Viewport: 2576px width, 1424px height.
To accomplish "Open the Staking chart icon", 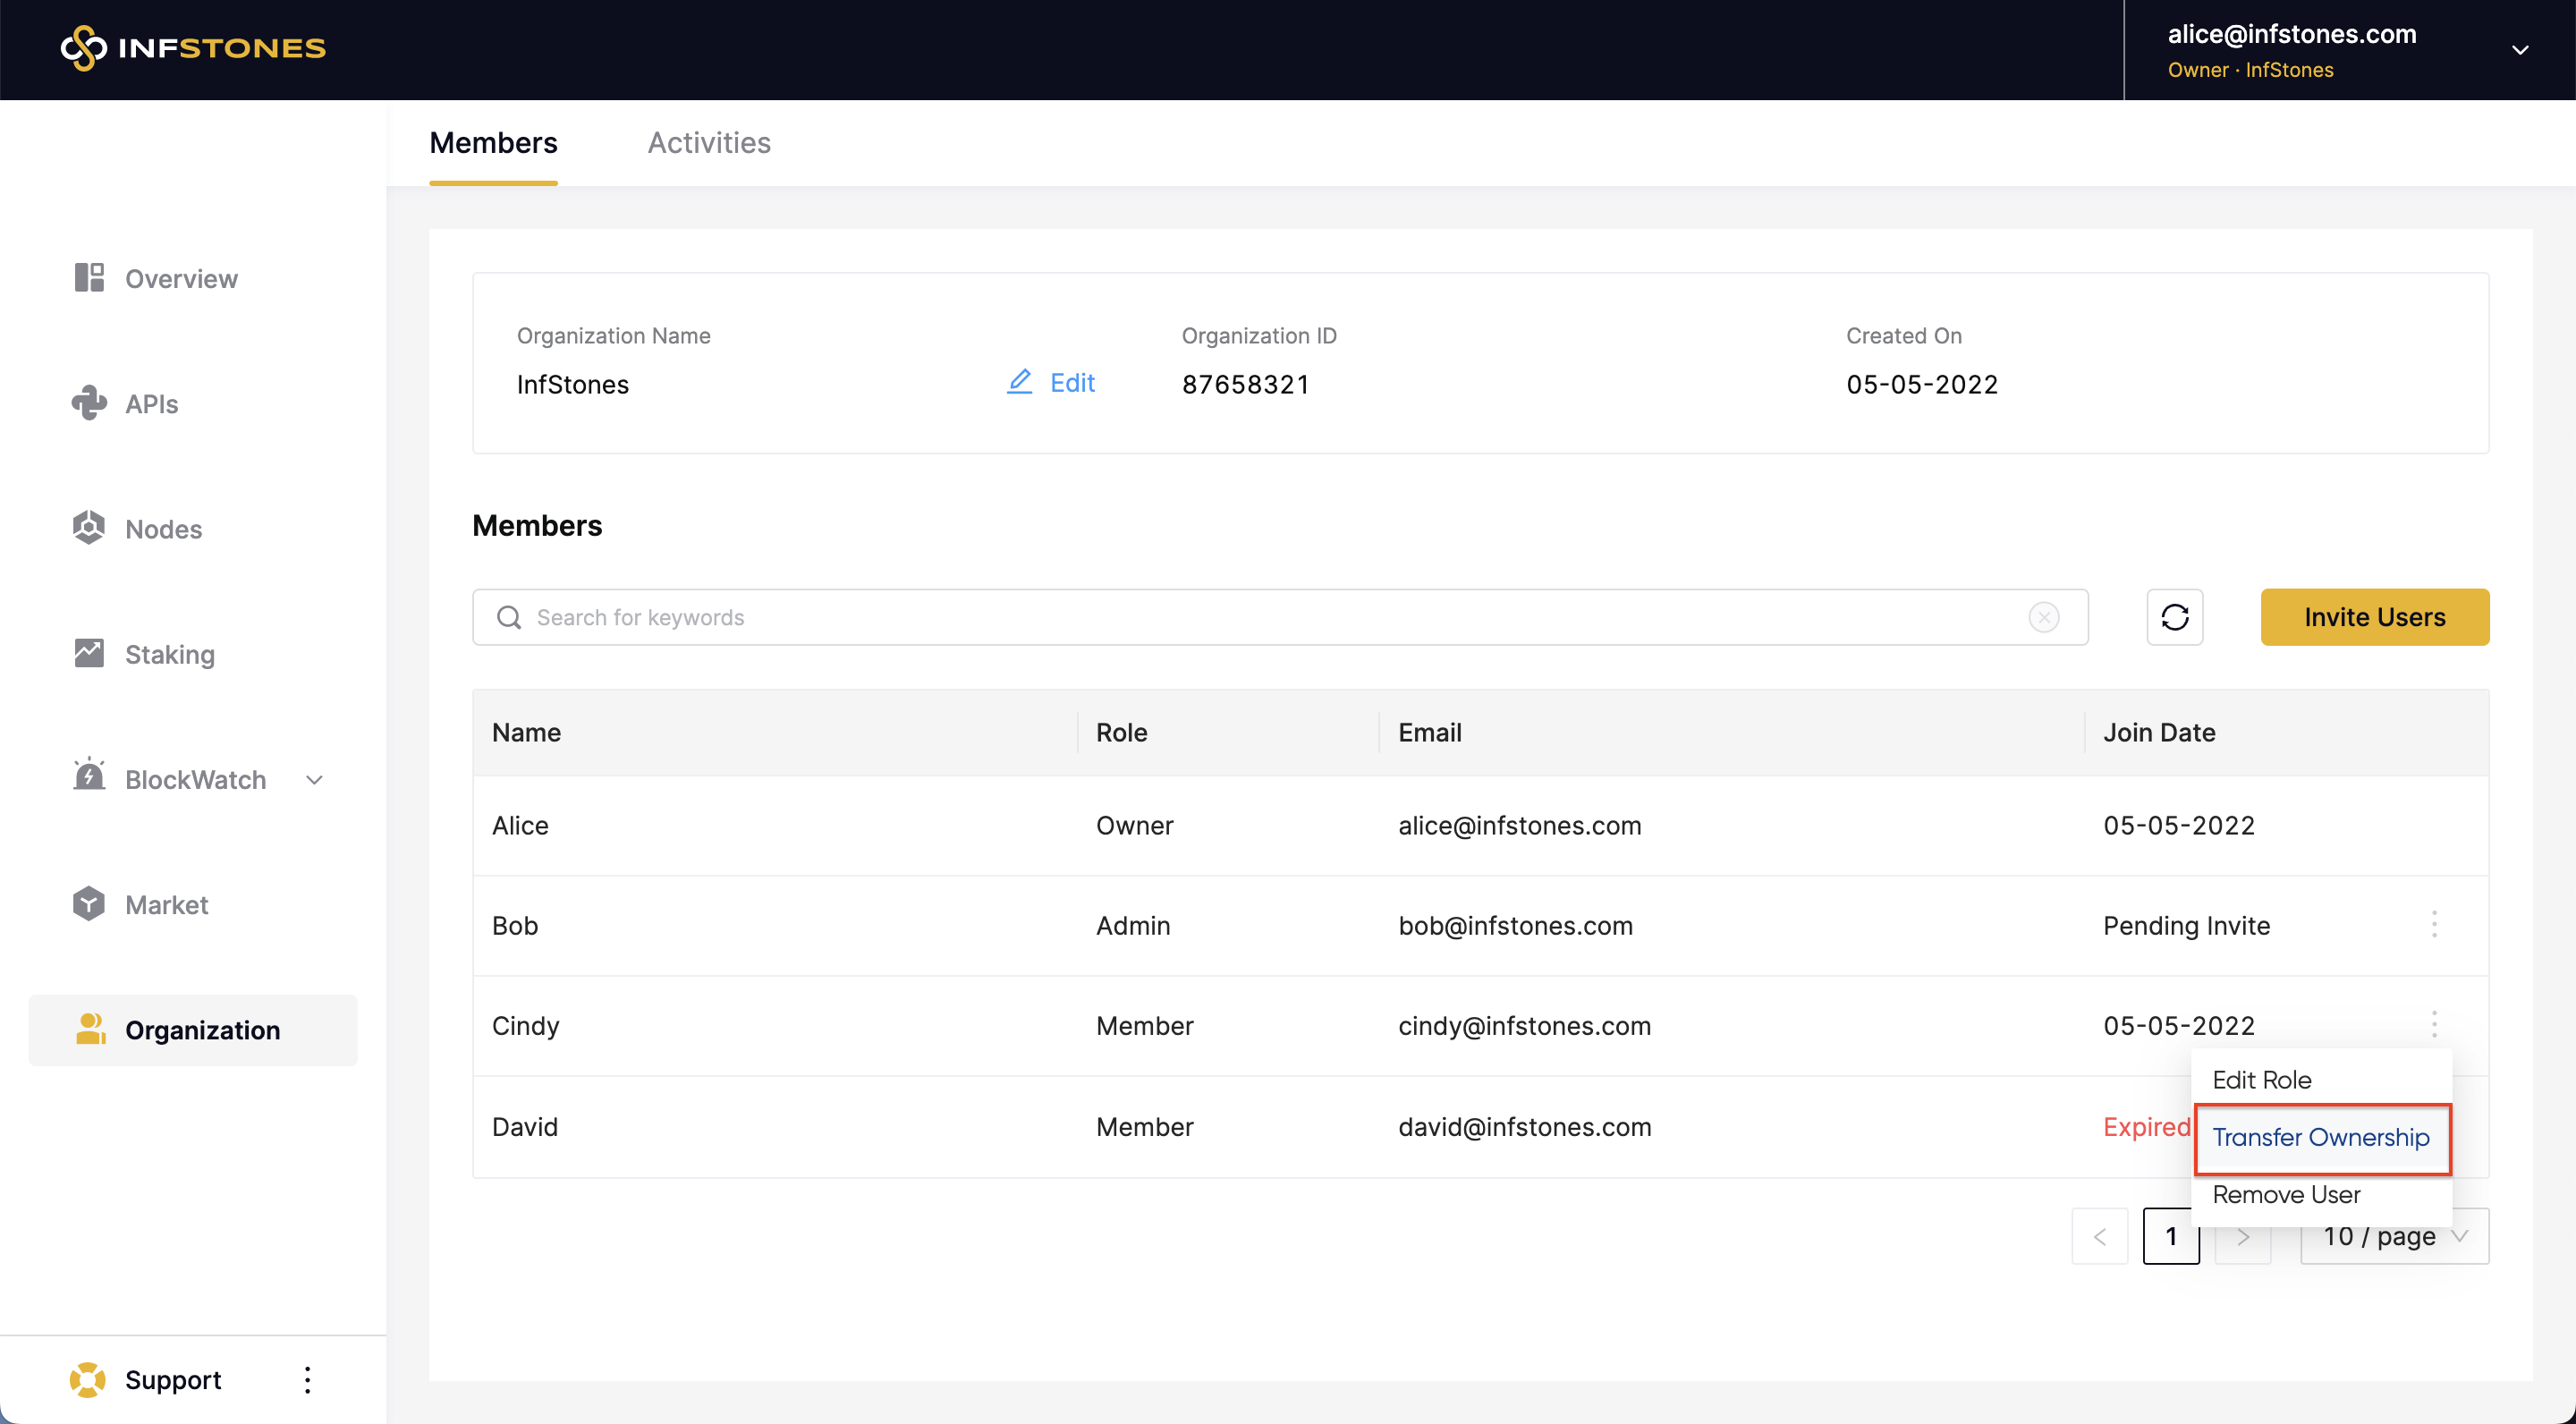I will point(89,654).
